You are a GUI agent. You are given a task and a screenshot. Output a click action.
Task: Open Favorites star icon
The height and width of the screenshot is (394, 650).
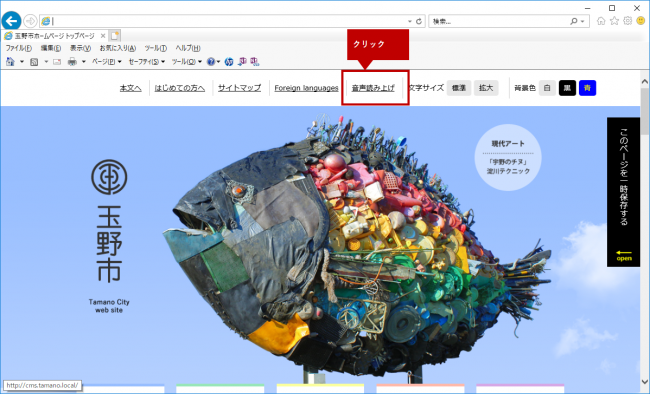pyautogui.click(x=614, y=21)
